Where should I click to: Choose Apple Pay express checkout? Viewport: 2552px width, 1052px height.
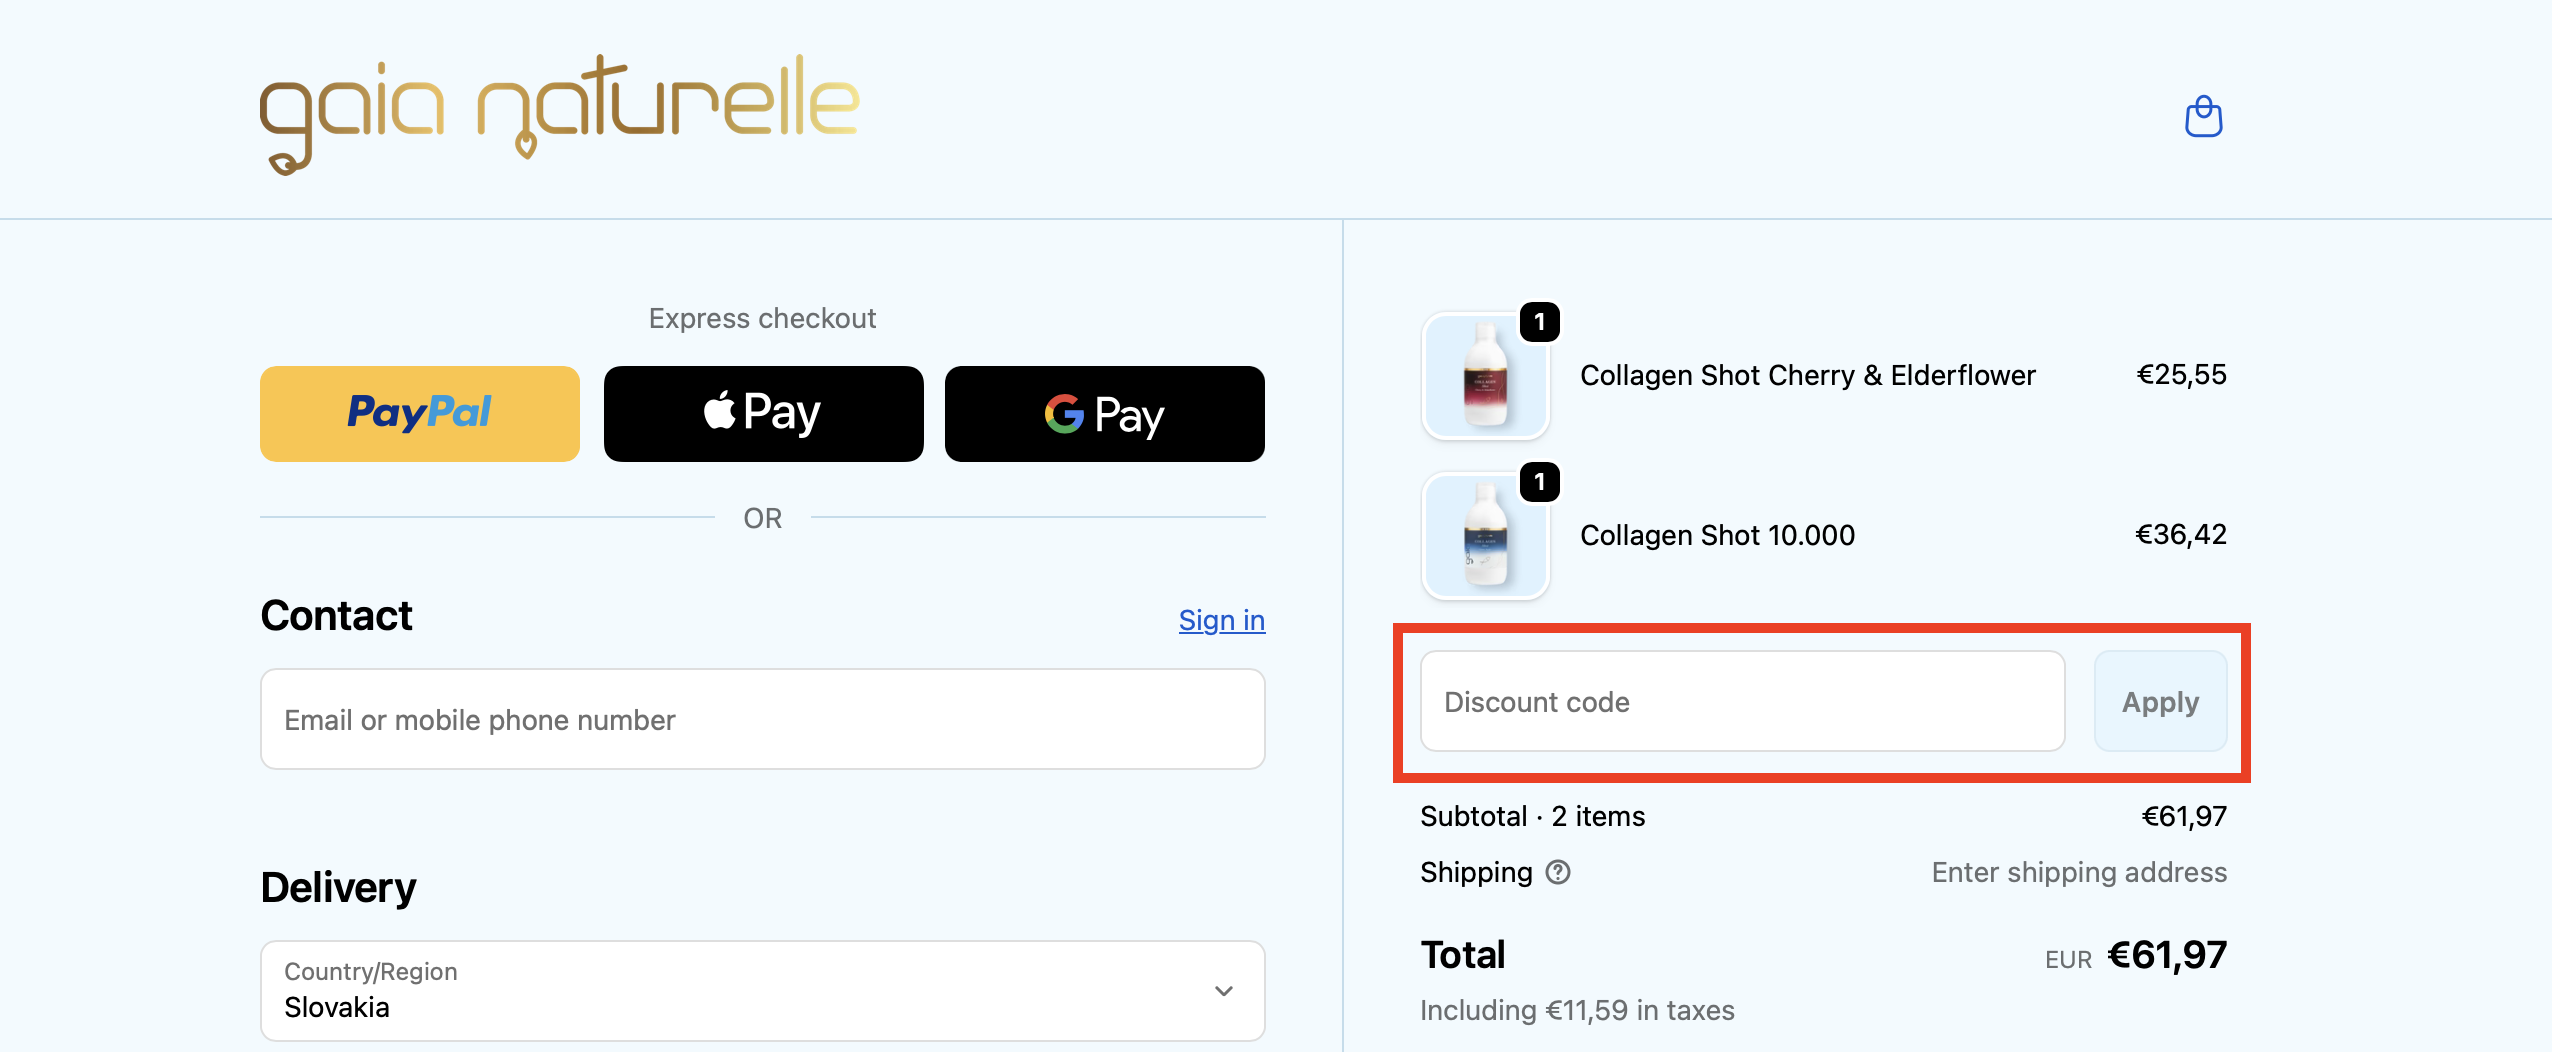[x=763, y=413]
